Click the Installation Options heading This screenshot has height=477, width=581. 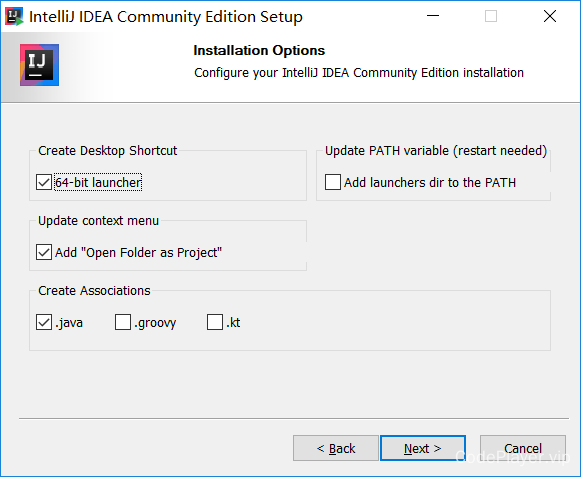(259, 50)
